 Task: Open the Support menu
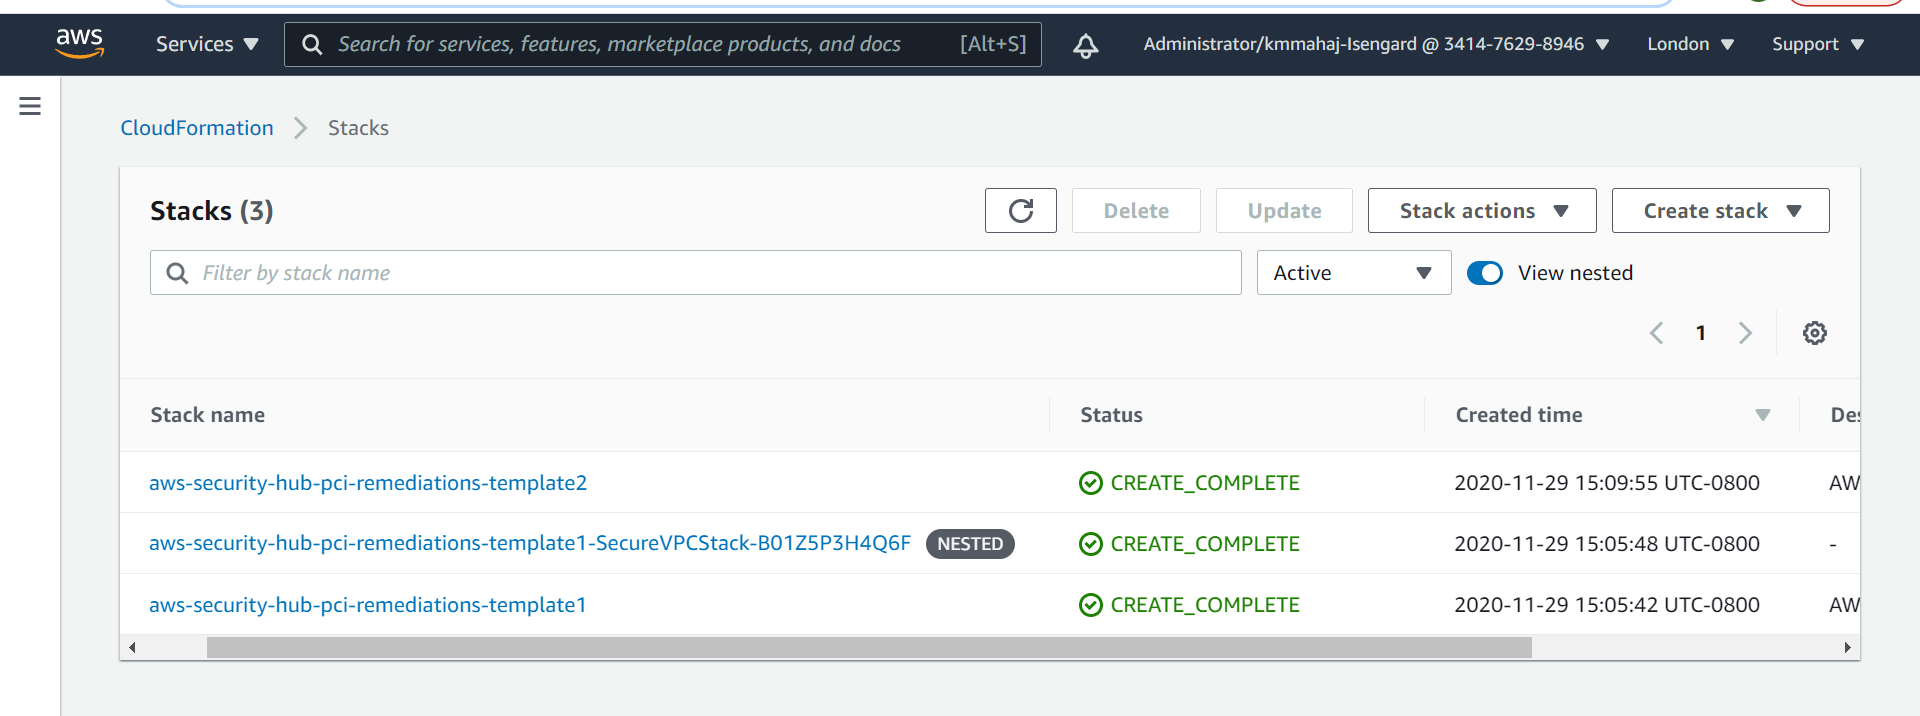click(x=1818, y=44)
